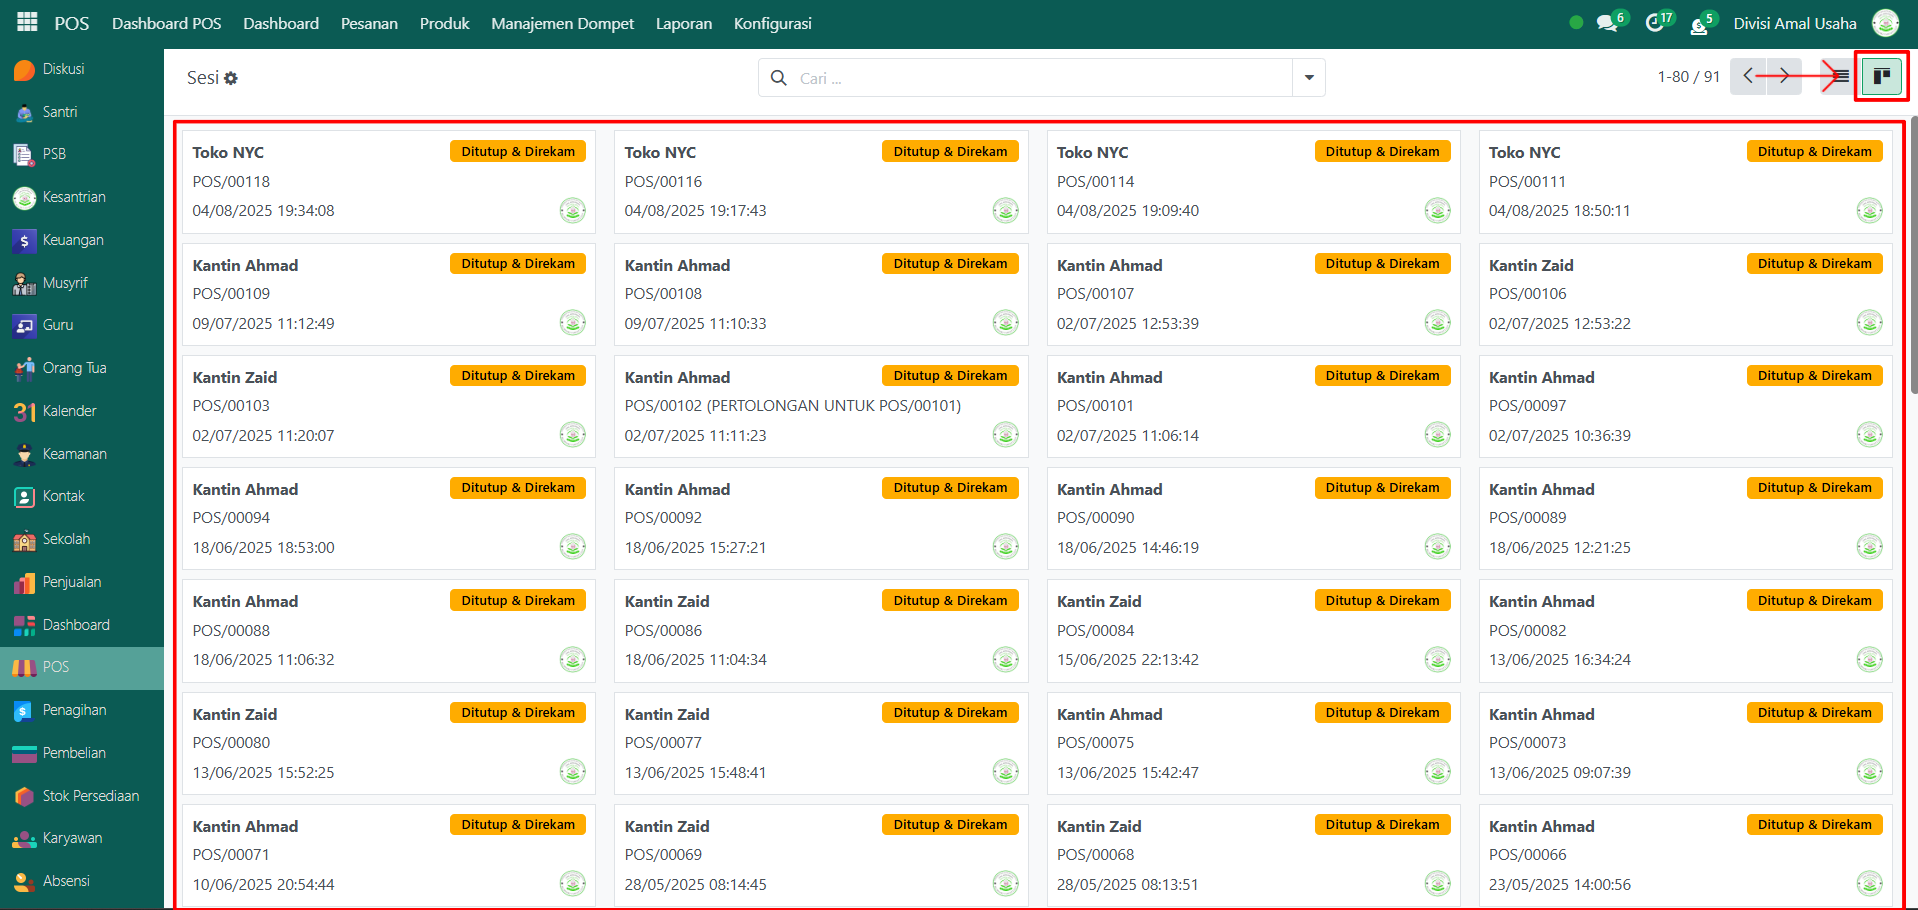The width and height of the screenshot is (1918, 910).
Task: Click in the Cari search field
Action: point(1040,78)
